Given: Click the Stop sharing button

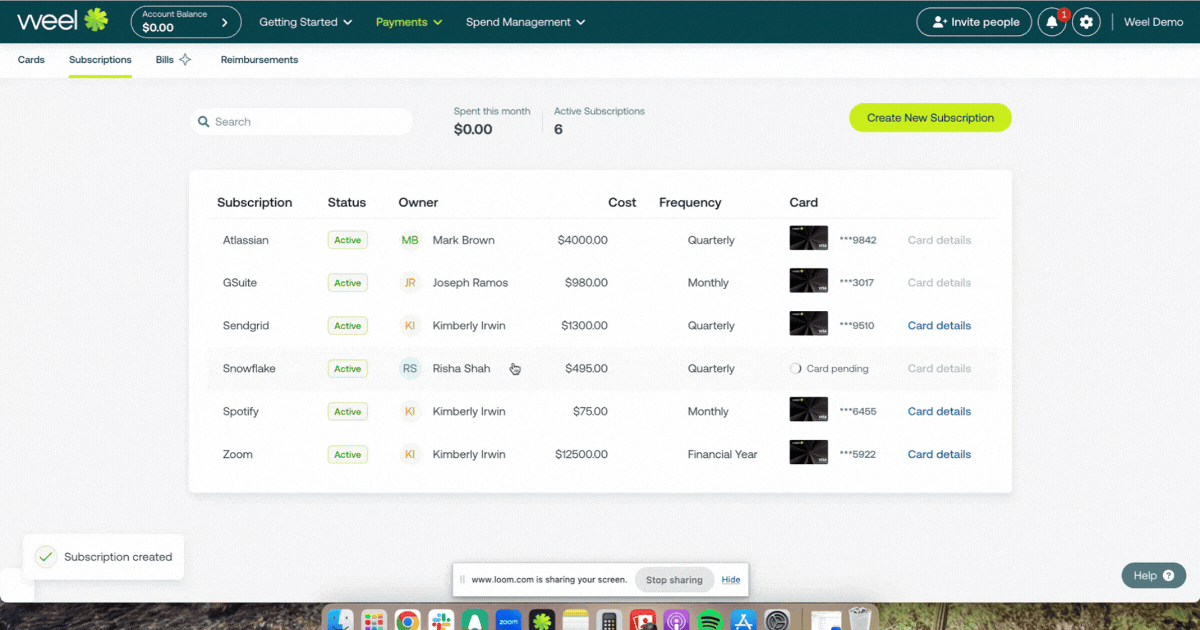Looking at the screenshot, I should 674,580.
